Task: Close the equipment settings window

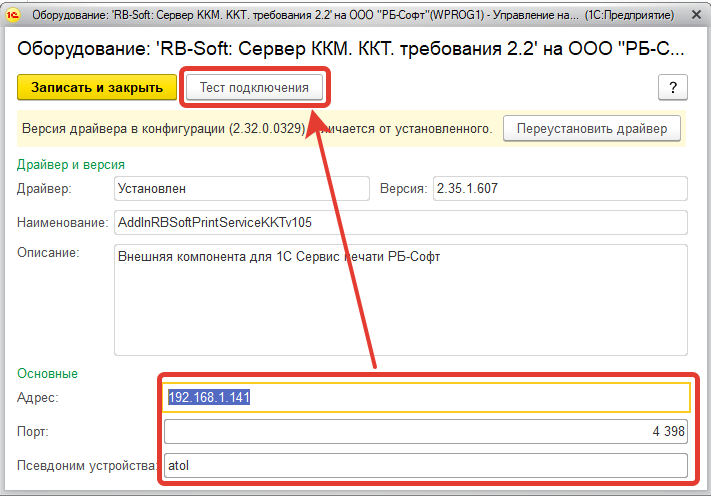Action: click(696, 15)
